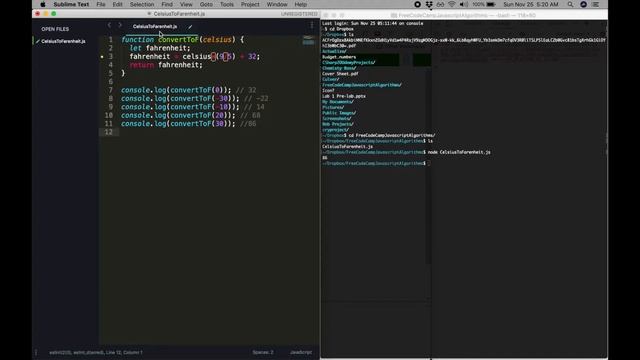This screenshot has width=640, height=360.
Task: Open the Selection menu
Action: [x=142, y=4]
